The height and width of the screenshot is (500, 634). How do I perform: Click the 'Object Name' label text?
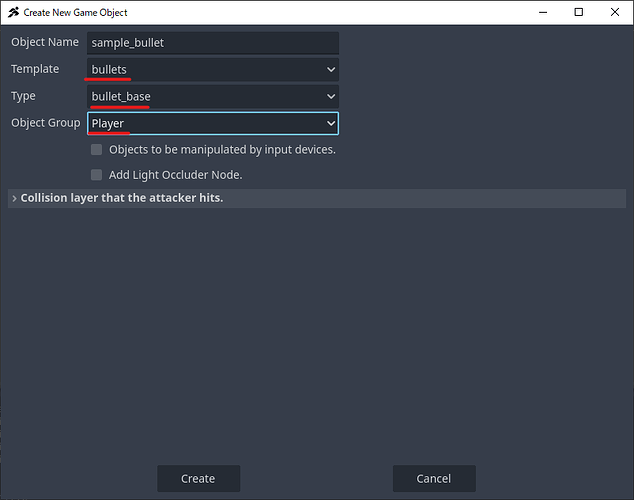[45, 43]
